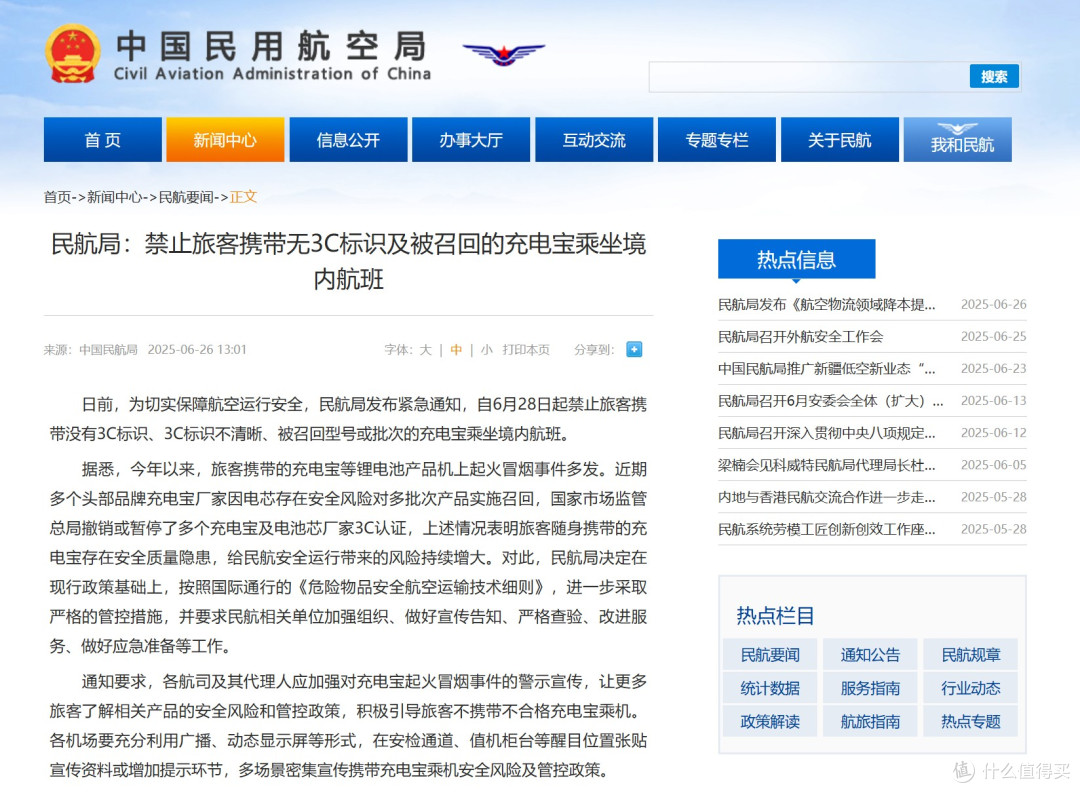Open 办事大厅 navigation tab
The image size is (1080, 793).
471,140
